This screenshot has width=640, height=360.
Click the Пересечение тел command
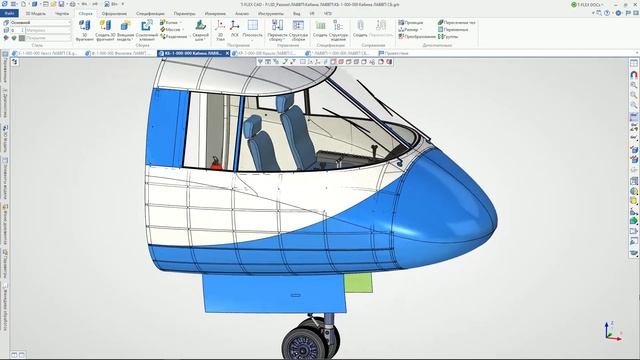(x=457, y=22)
